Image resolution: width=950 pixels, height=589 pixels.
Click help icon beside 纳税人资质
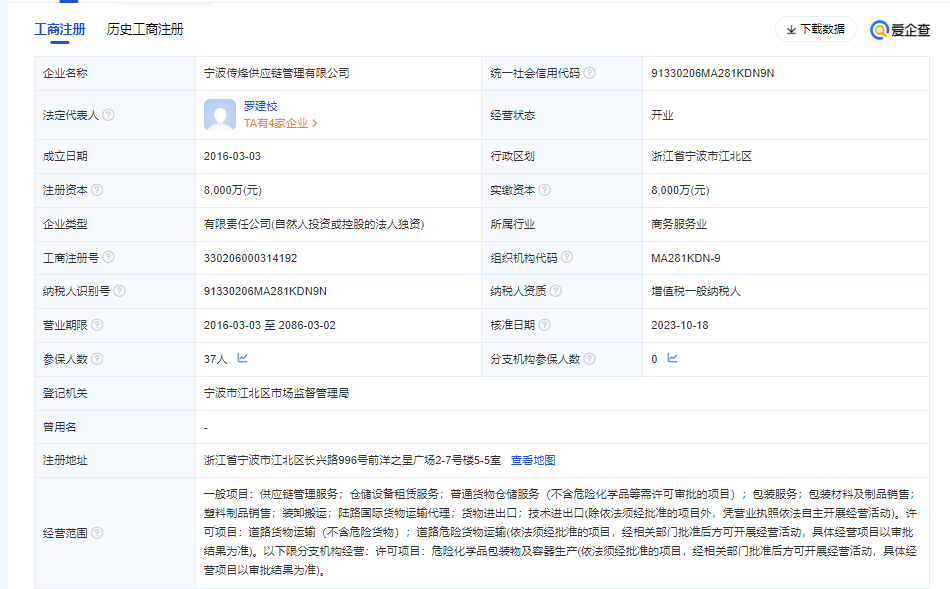coord(556,291)
